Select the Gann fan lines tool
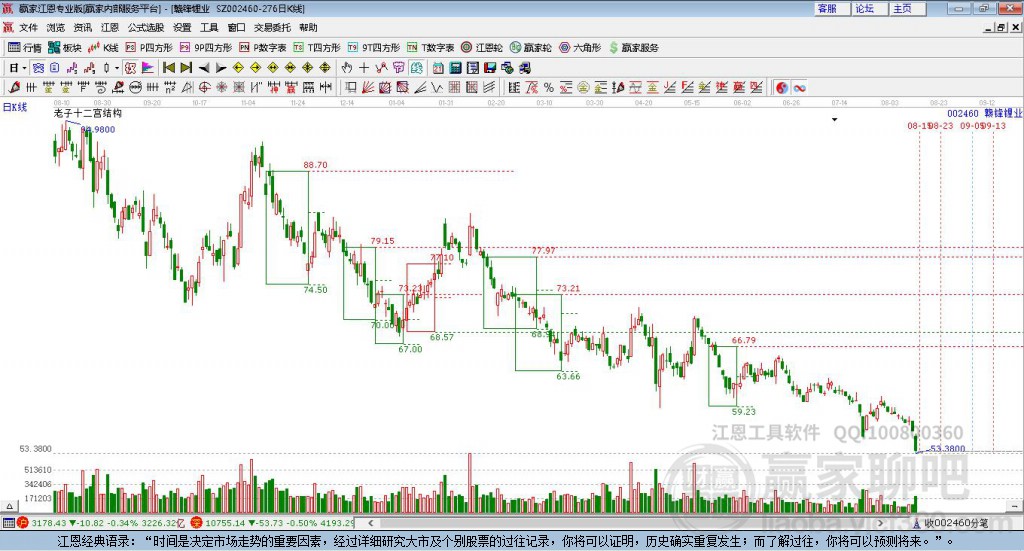The height and width of the screenshot is (551, 1024). [368, 87]
